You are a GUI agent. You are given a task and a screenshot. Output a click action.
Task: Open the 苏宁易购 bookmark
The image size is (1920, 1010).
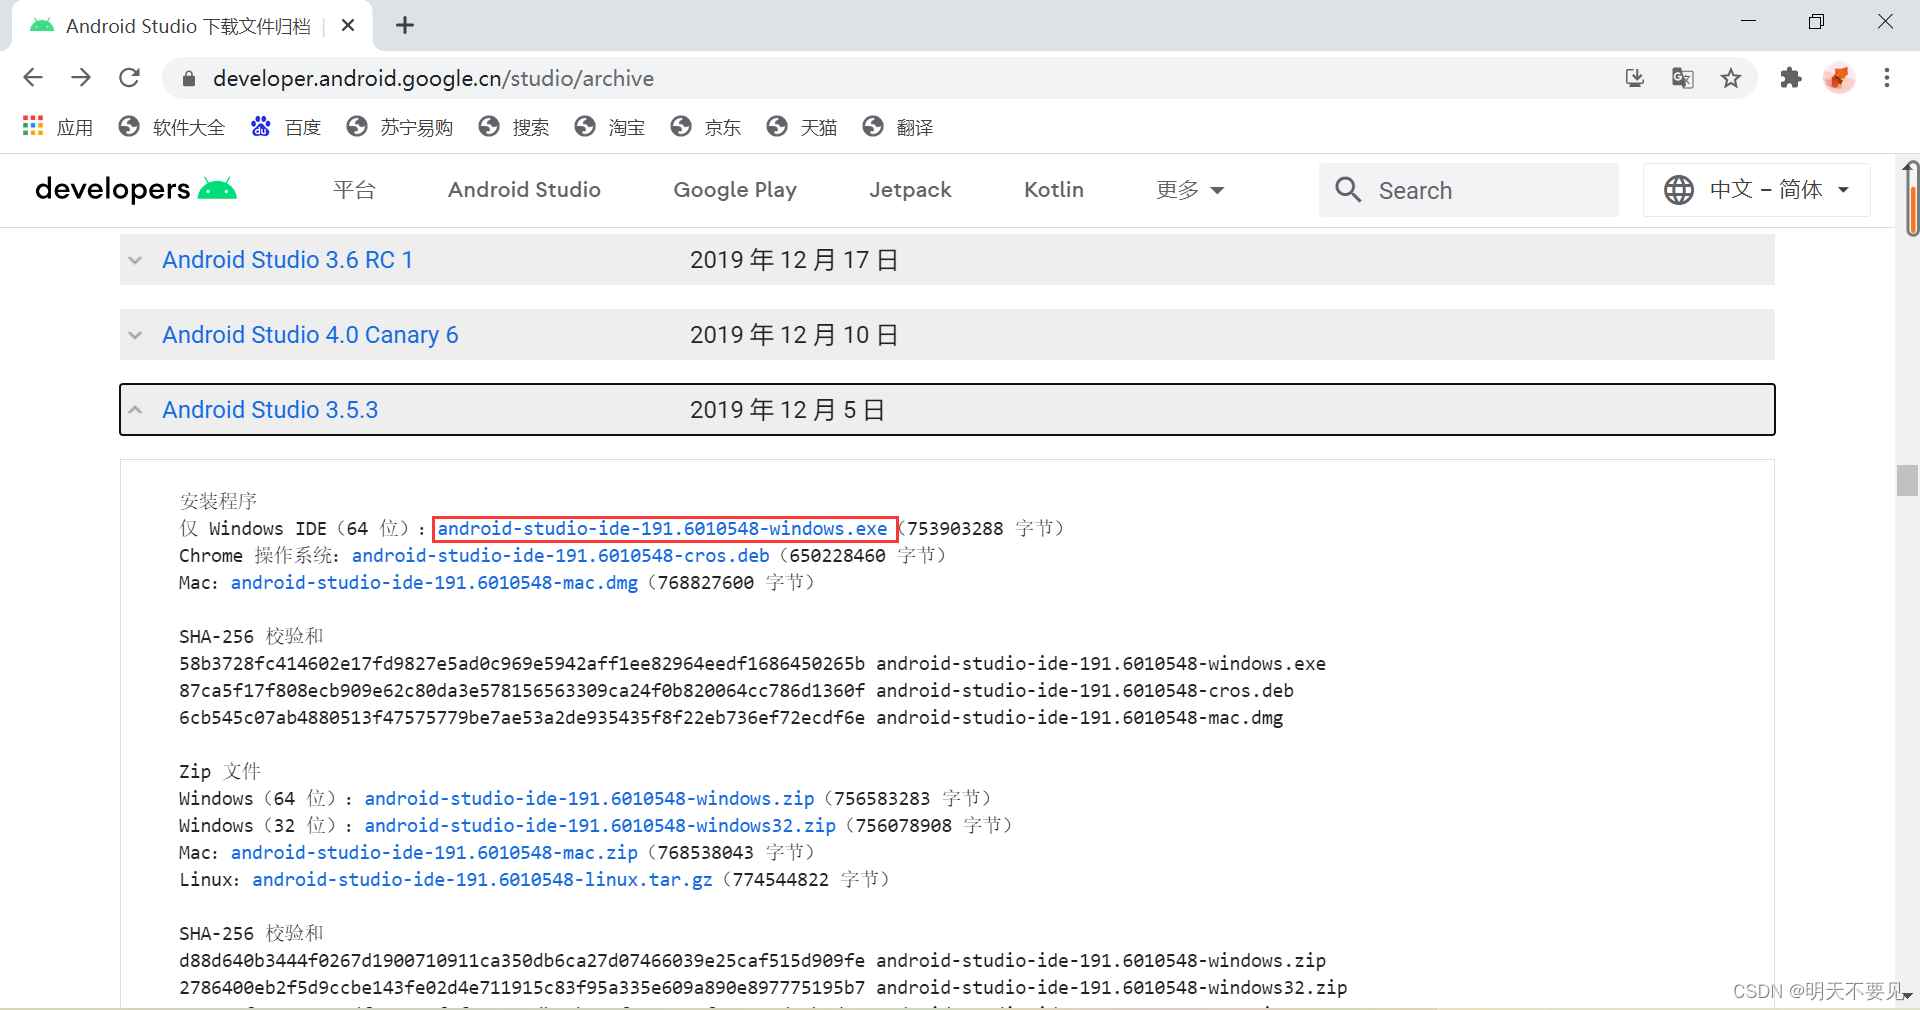click(399, 127)
